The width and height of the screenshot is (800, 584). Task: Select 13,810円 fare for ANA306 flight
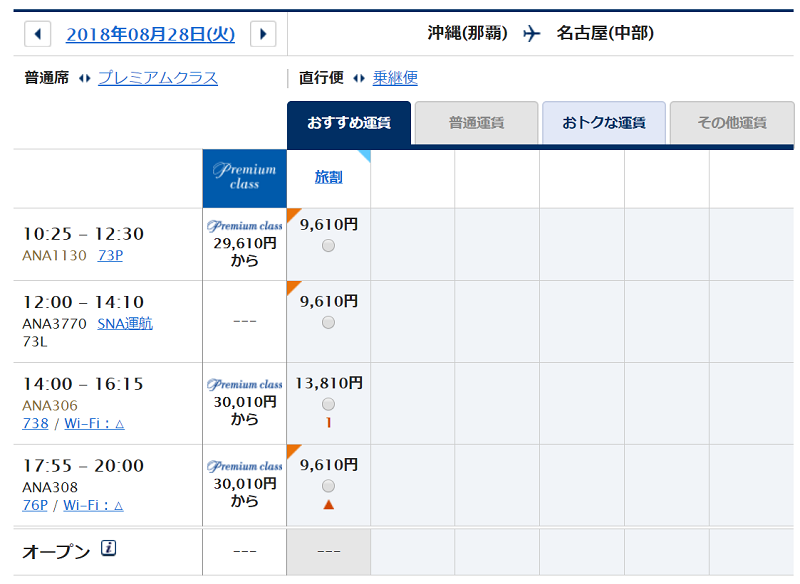tap(329, 404)
